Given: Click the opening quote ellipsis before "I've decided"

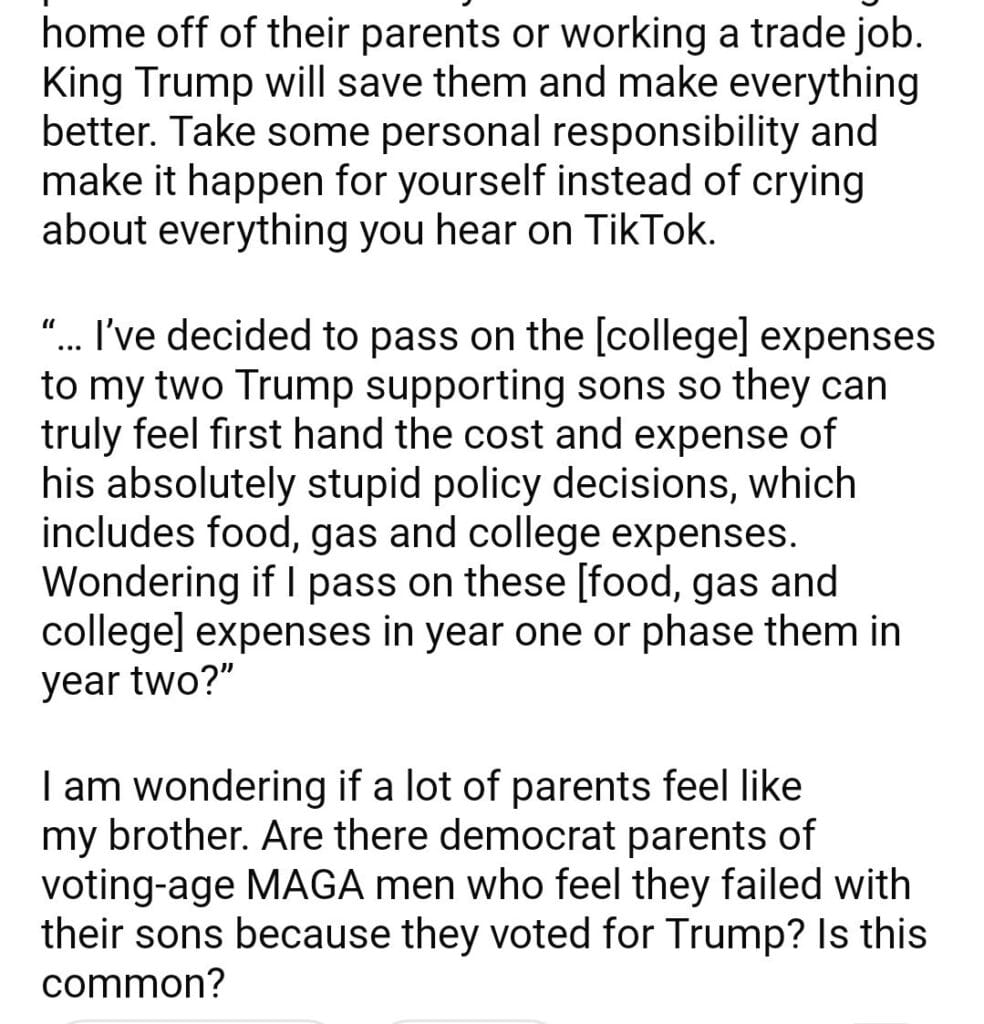Looking at the screenshot, I should click(x=61, y=340).
